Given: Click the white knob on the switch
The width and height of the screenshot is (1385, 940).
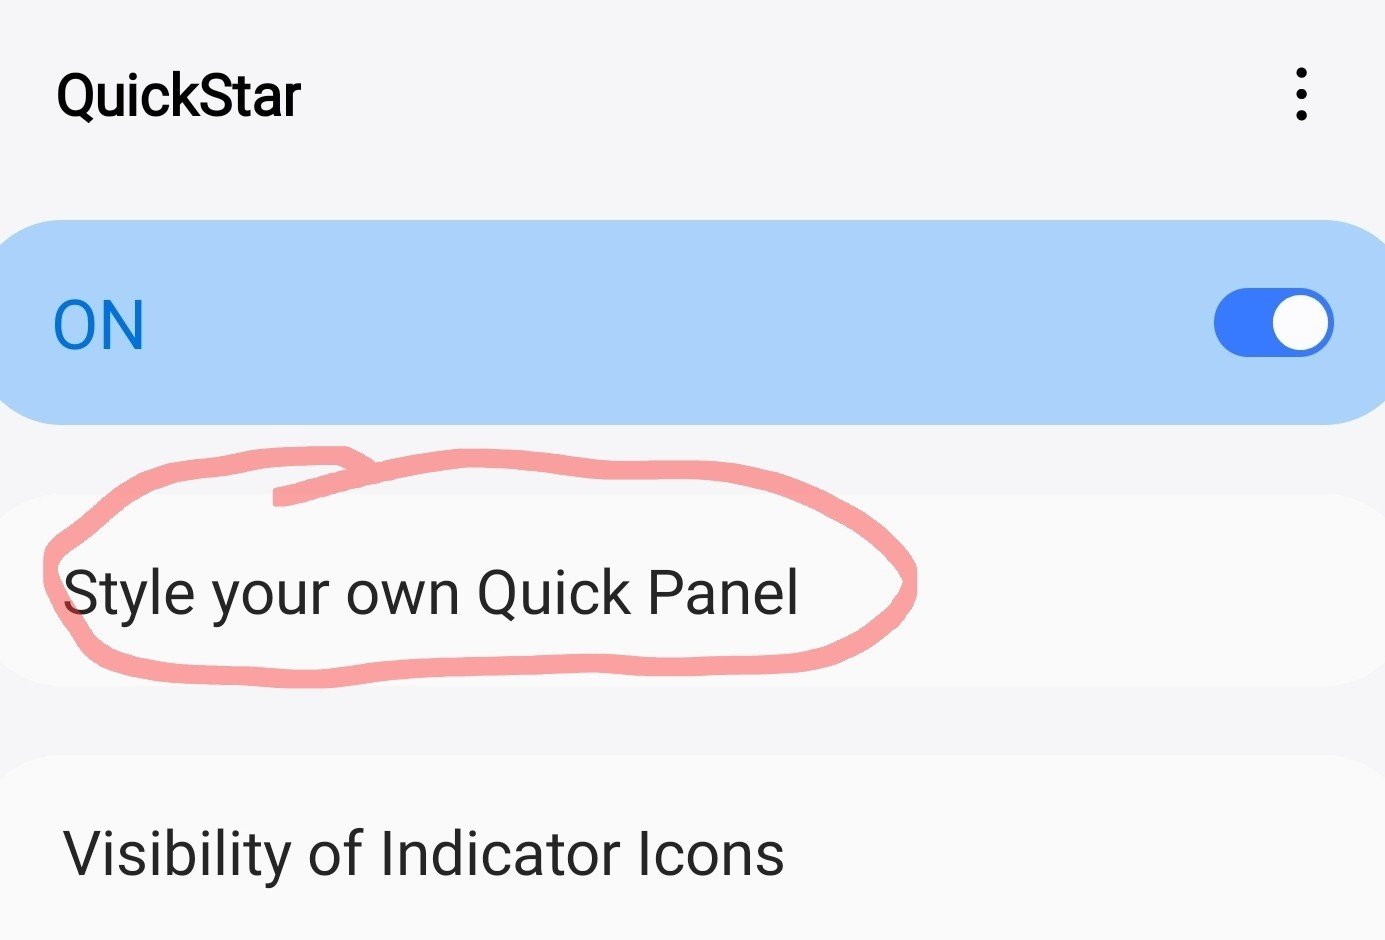Looking at the screenshot, I should coord(1301,323).
